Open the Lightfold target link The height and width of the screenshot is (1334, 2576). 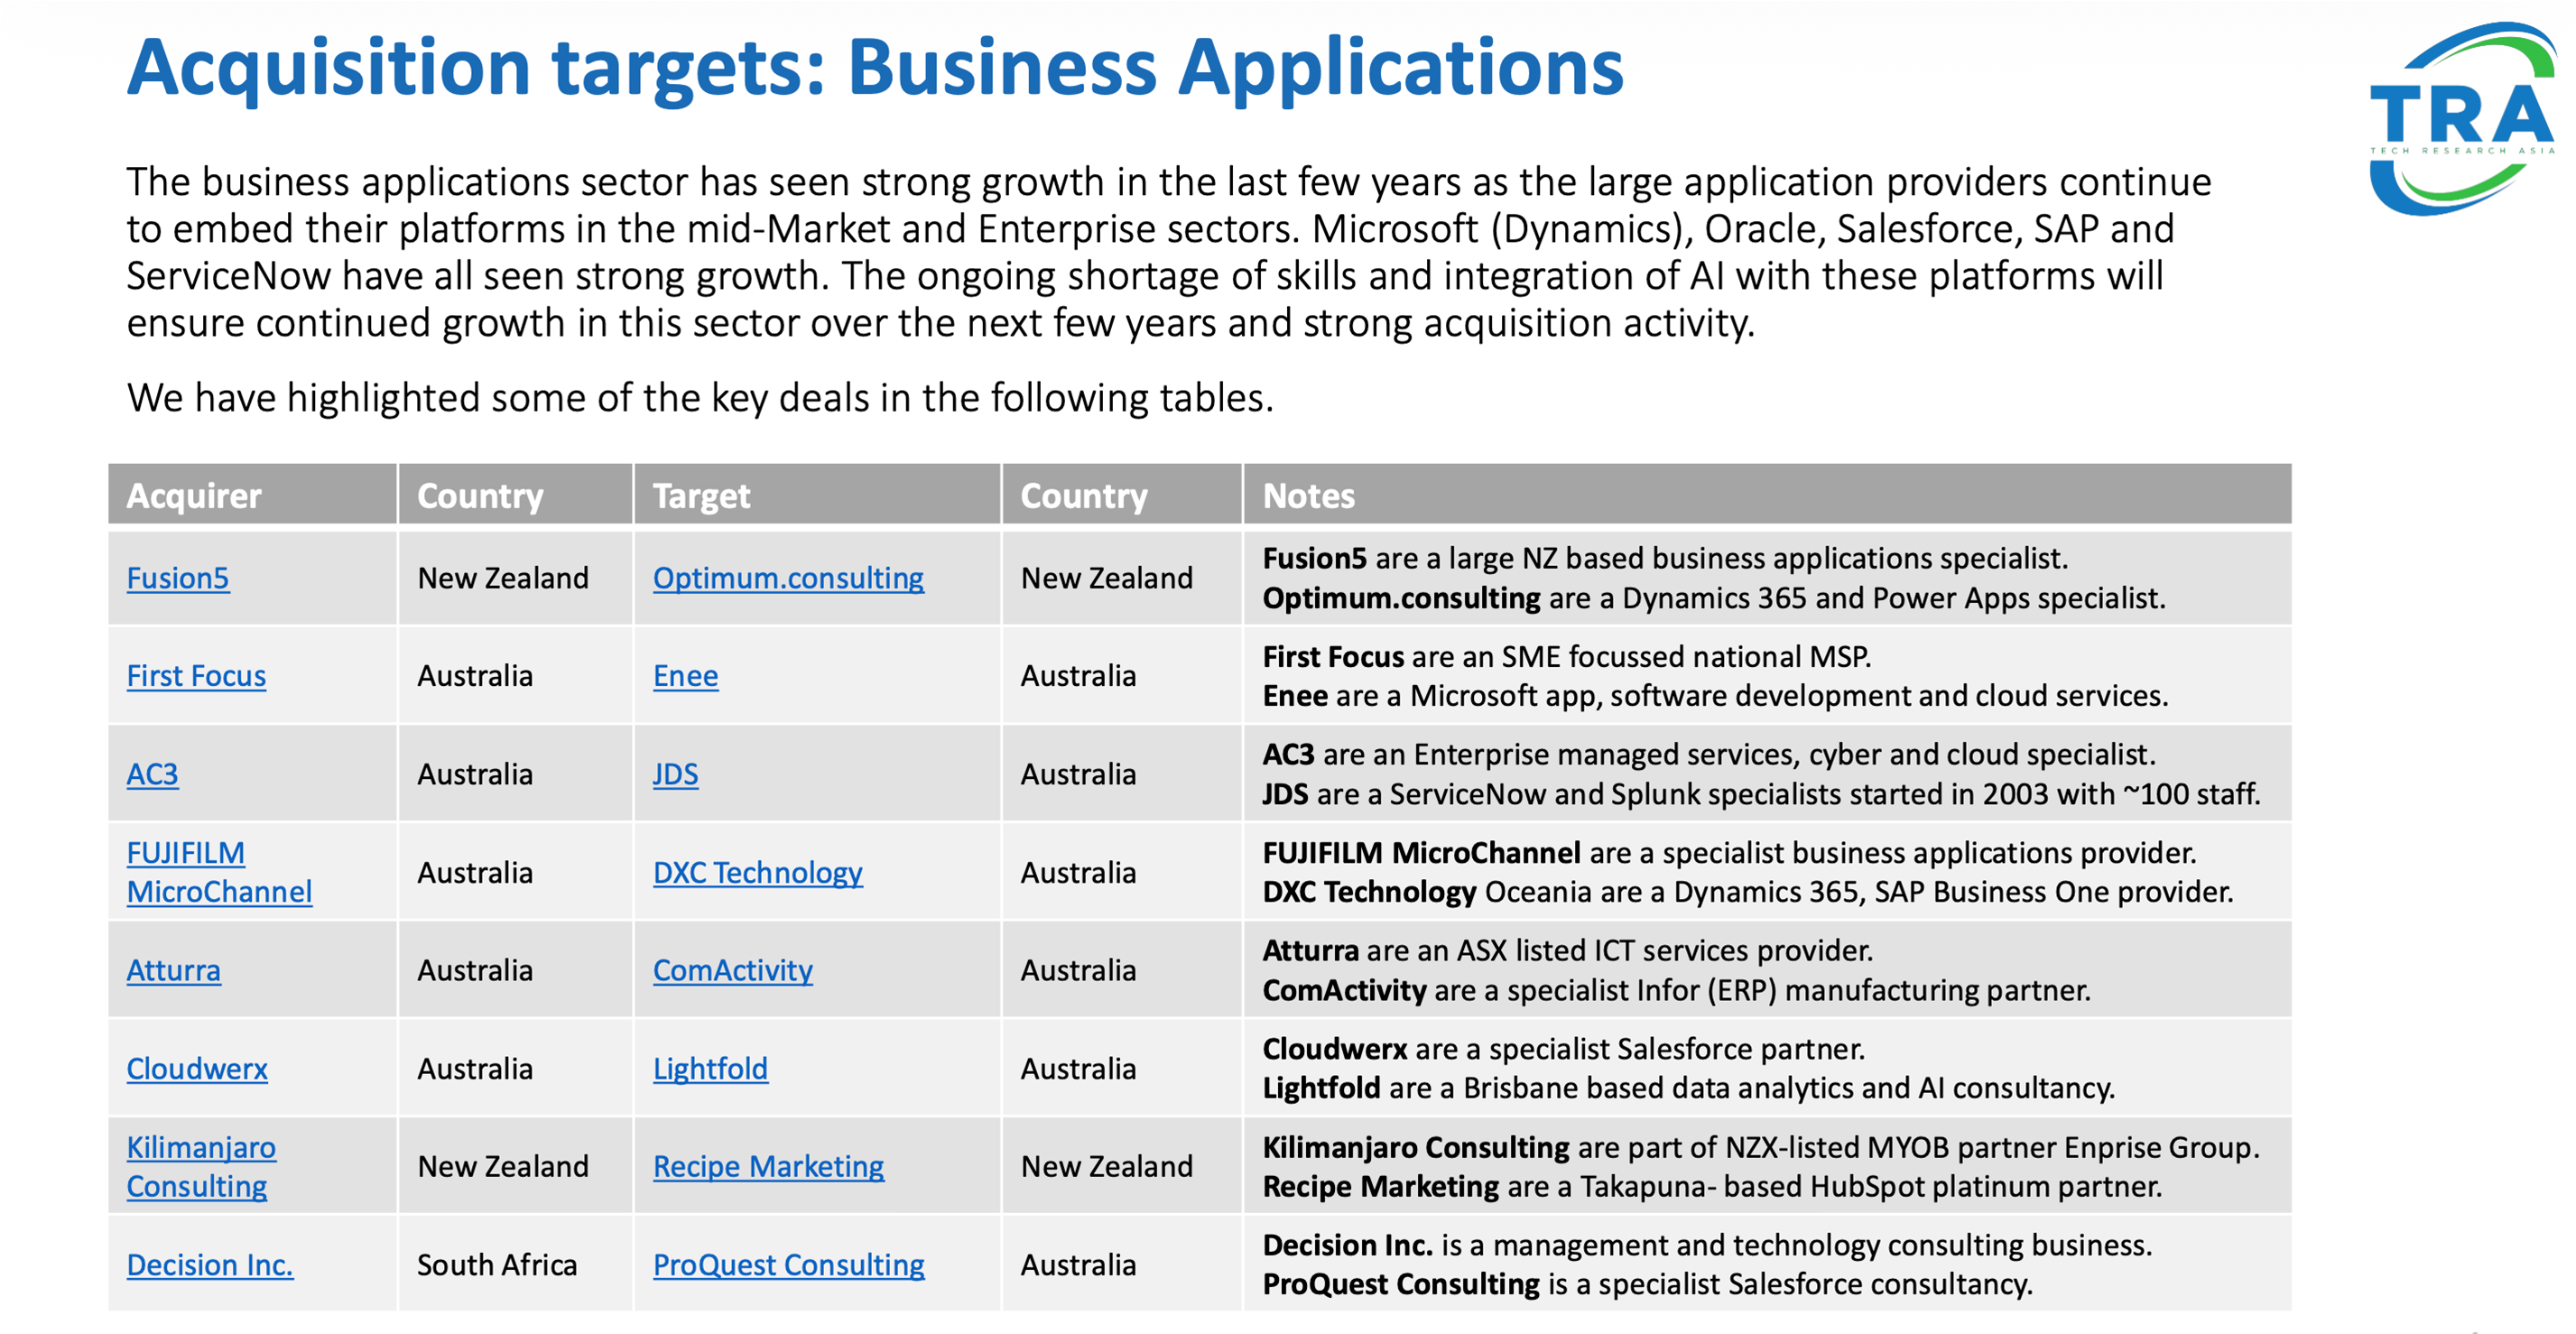coord(710,1068)
